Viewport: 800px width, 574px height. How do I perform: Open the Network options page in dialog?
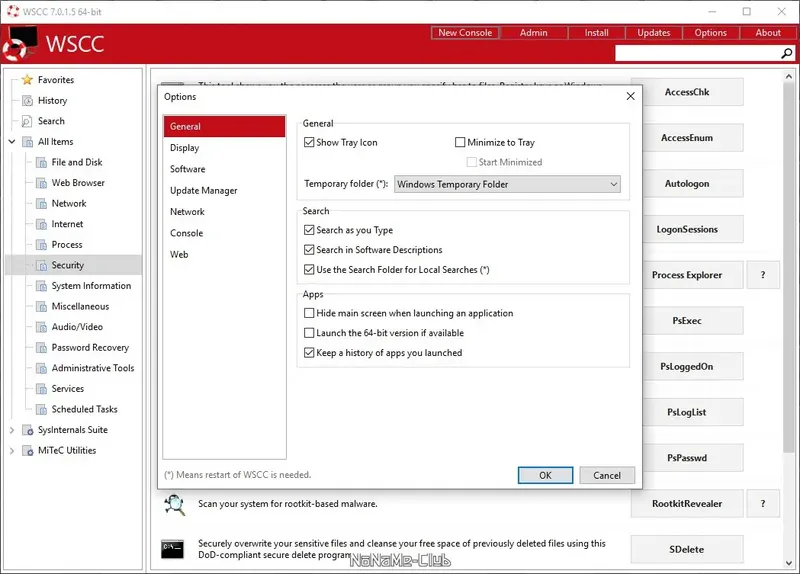click(x=224, y=212)
